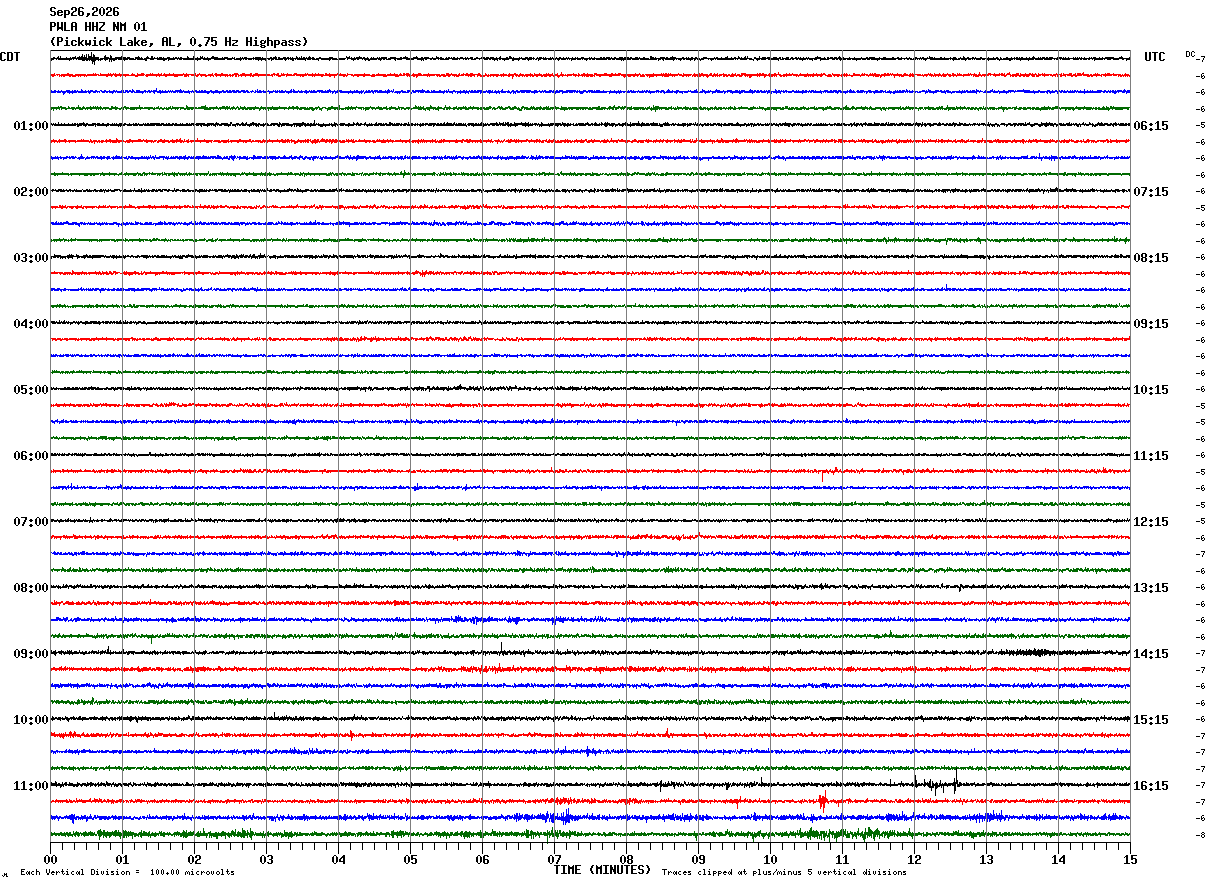Screen dimensions: 1210x886
Task: Click minute 07 on the time axis
Action: click(x=554, y=859)
